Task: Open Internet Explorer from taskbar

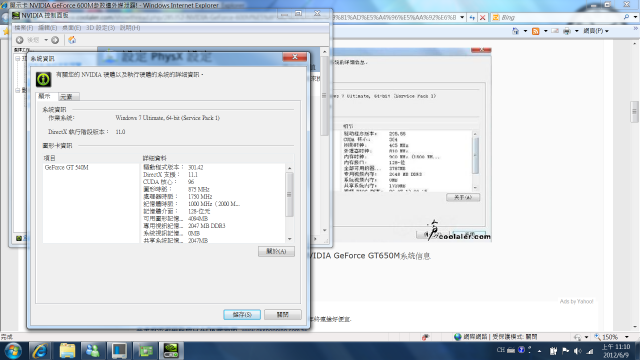Action: [40, 351]
